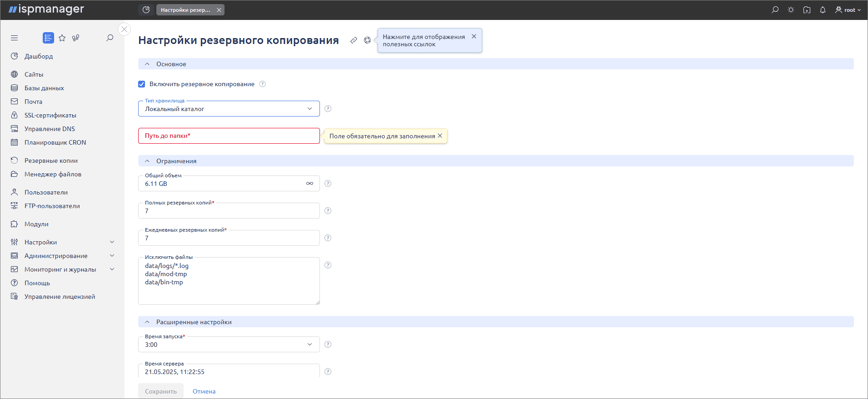Copy page link icon next to title

[x=354, y=40]
